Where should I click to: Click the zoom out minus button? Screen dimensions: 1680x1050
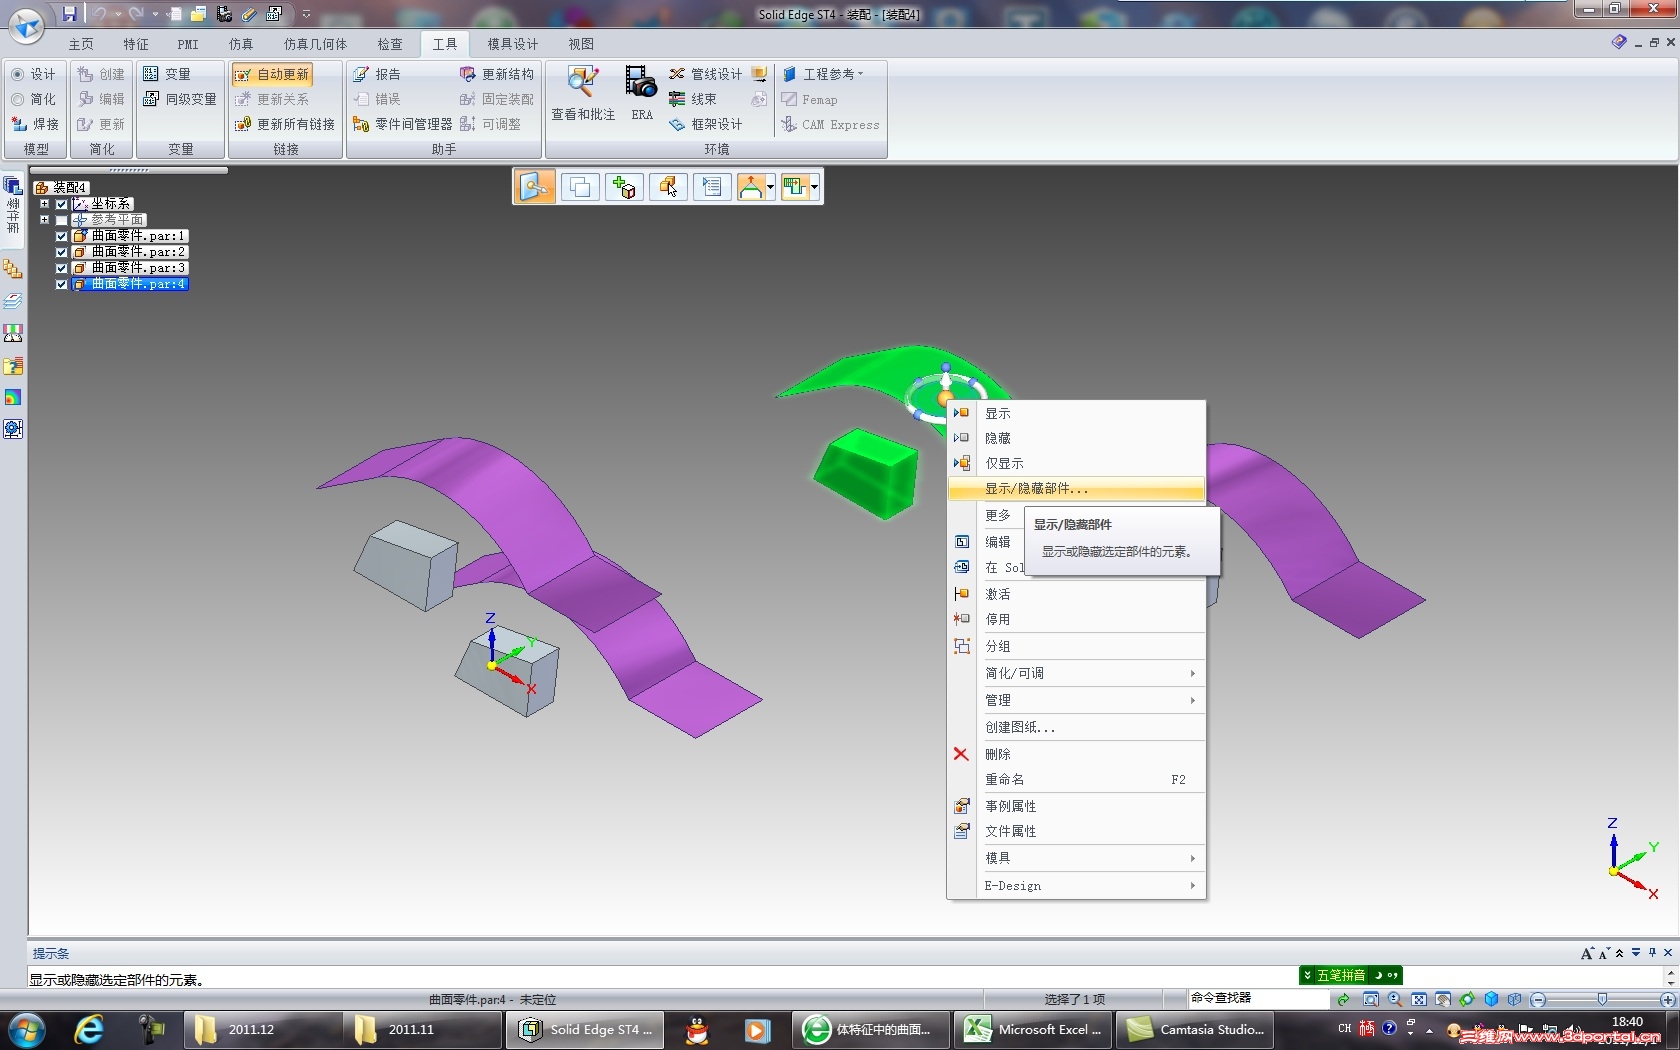click(x=1539, y=999)
